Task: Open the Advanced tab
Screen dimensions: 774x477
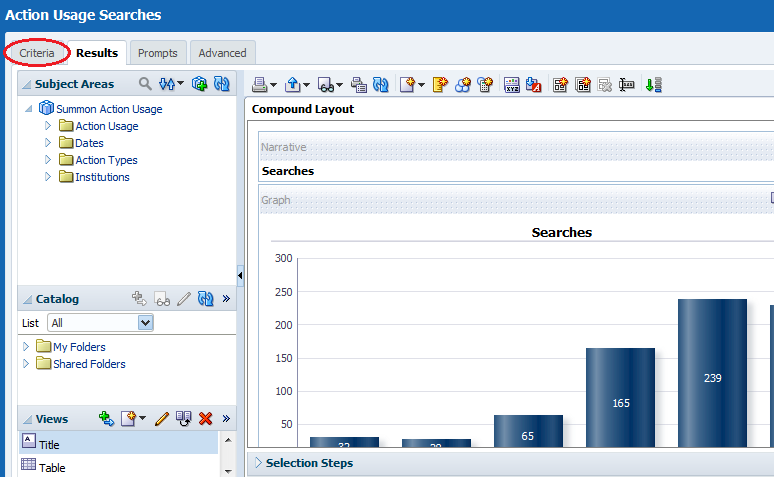Action: [222, 53]
